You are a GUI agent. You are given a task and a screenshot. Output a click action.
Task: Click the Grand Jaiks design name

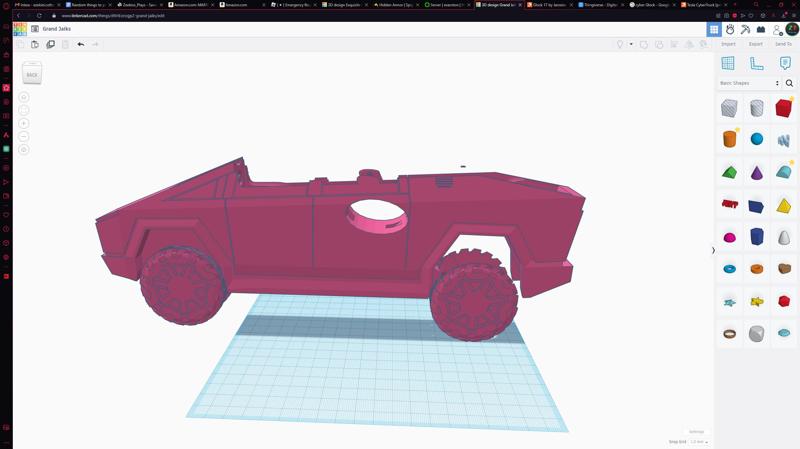(x=57, y=29)
